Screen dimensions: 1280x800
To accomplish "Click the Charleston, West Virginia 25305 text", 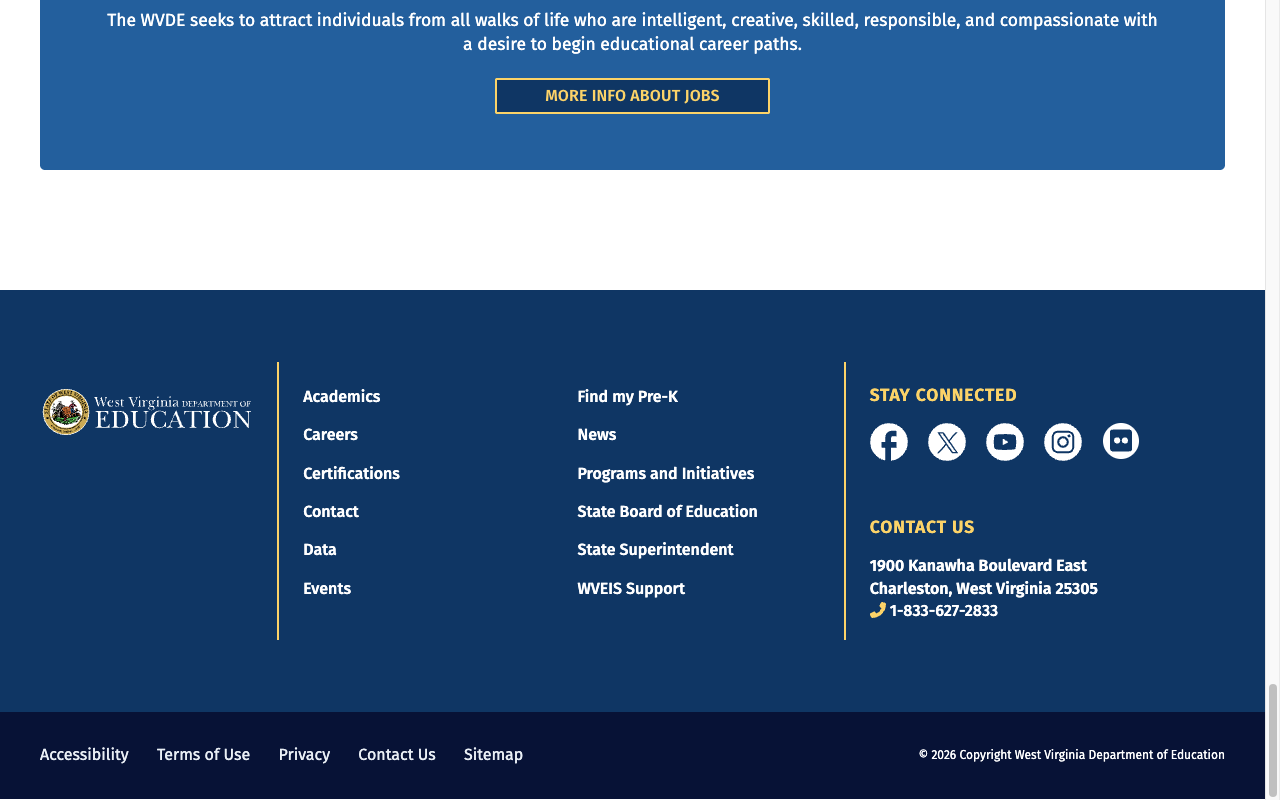I will (x=984, y=589).
